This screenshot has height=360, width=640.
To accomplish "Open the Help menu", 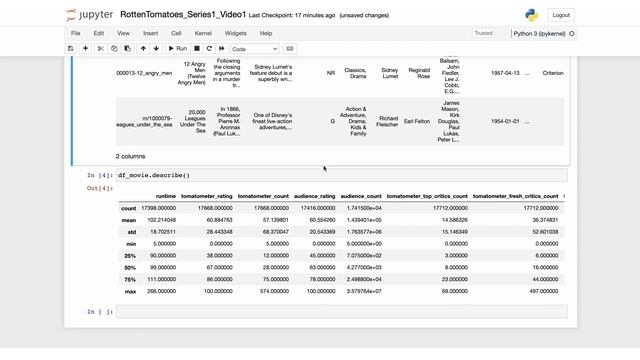I will [266, 33].
